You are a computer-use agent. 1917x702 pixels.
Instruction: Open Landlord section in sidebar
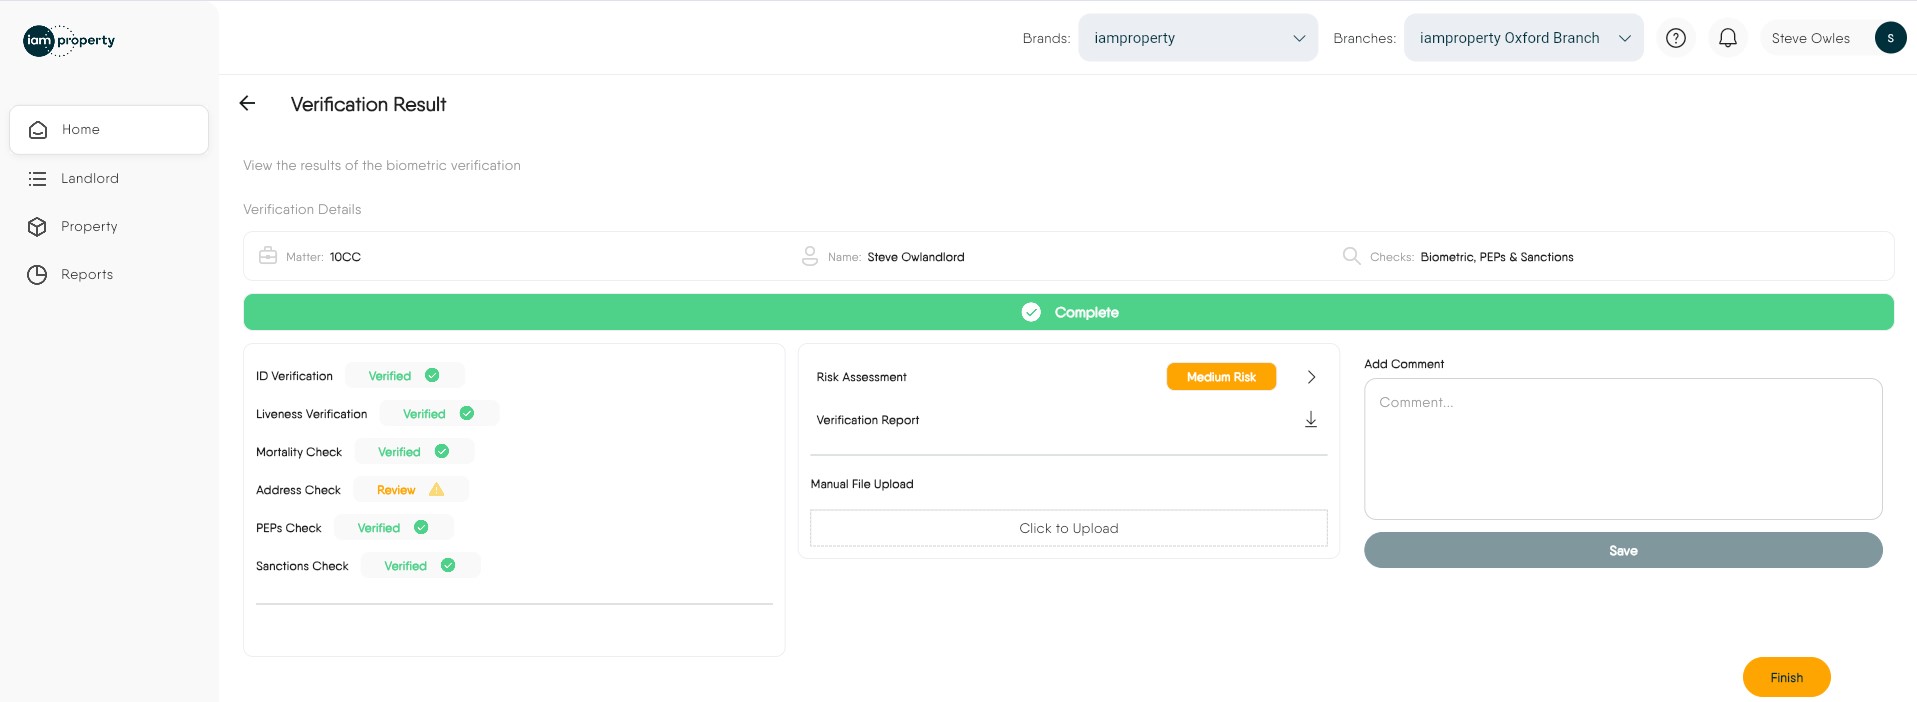[89, 178]
